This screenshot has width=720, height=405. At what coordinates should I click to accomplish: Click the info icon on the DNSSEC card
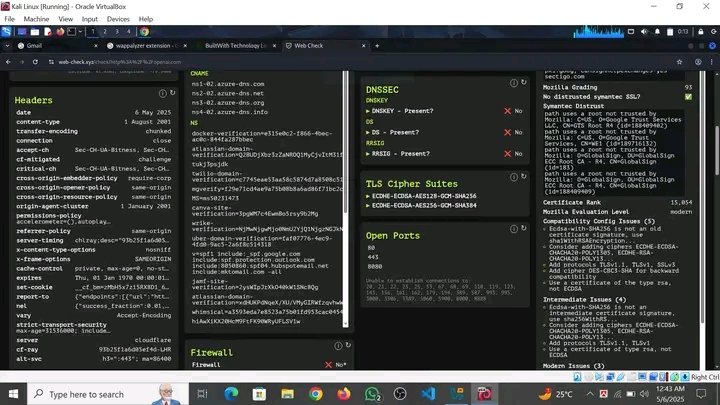[514, 83]
